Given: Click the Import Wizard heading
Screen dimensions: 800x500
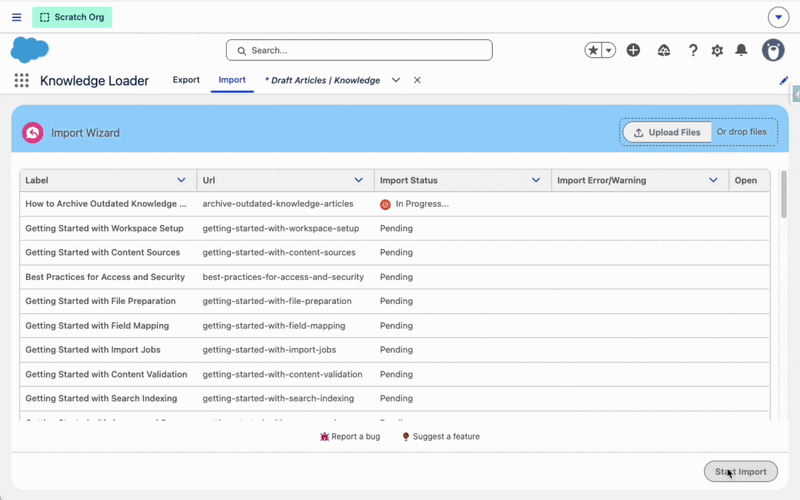Looking at the screenshot, I should click(85, 133).
